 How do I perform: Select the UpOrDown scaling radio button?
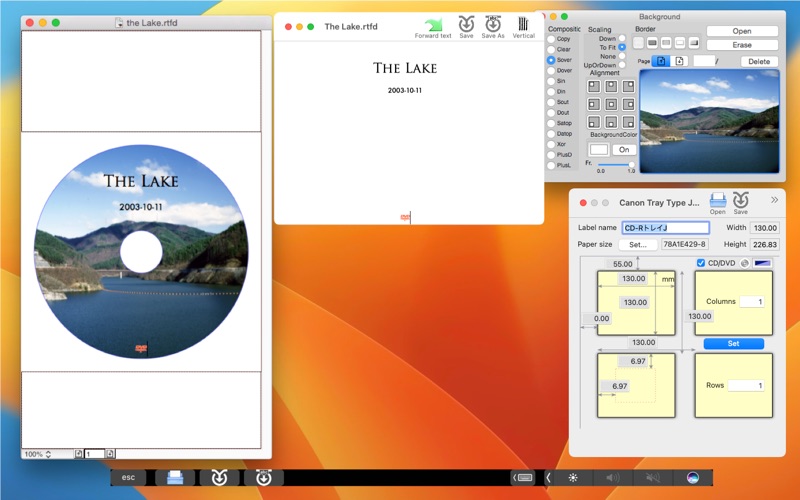pos(622,65)
